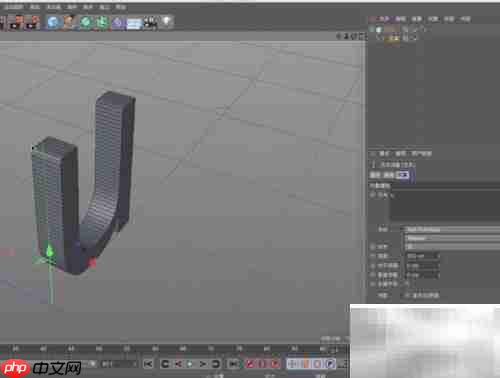Click the Horizontal Spacing value field
Viewport: 500px width, 378px height.
[422, 266]
